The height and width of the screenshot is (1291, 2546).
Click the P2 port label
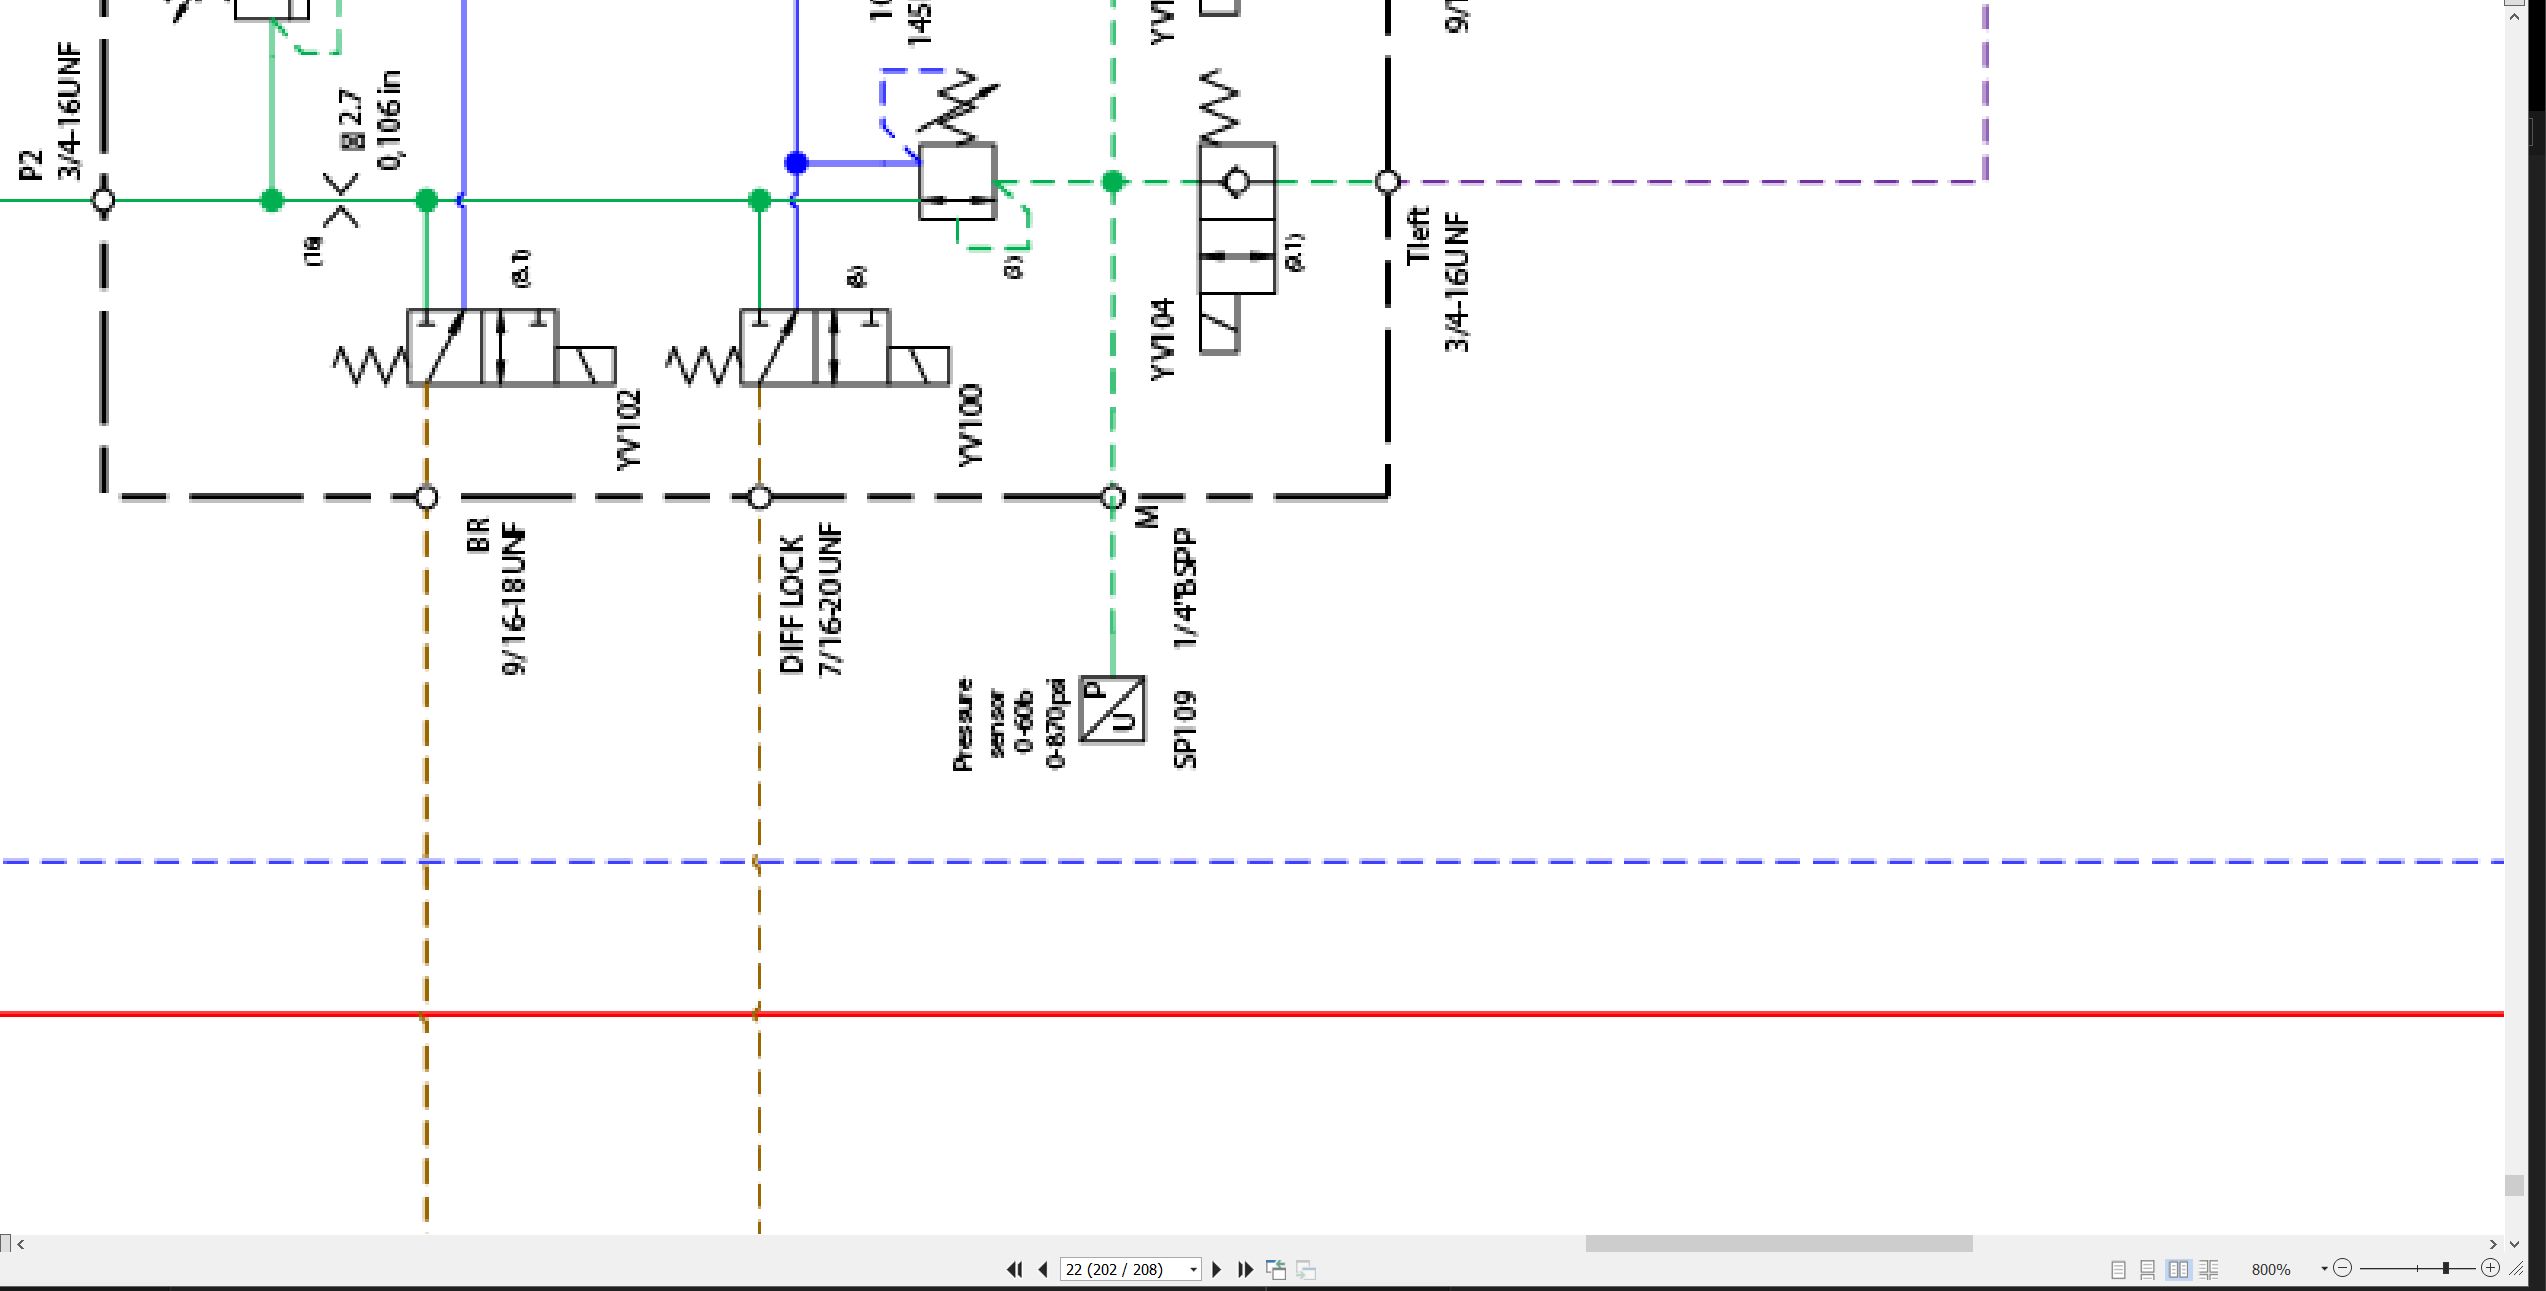tap(31, 165)
